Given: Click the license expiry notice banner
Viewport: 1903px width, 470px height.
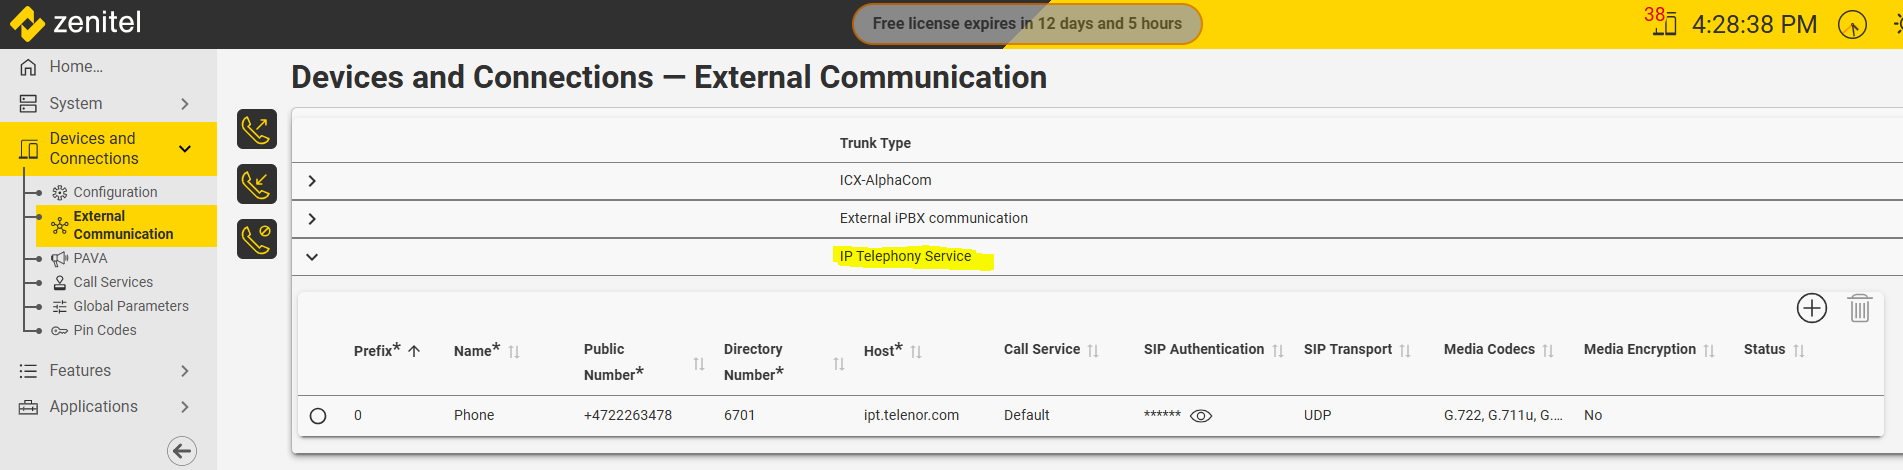Looking at the screenshot, I should point(1026,24).
